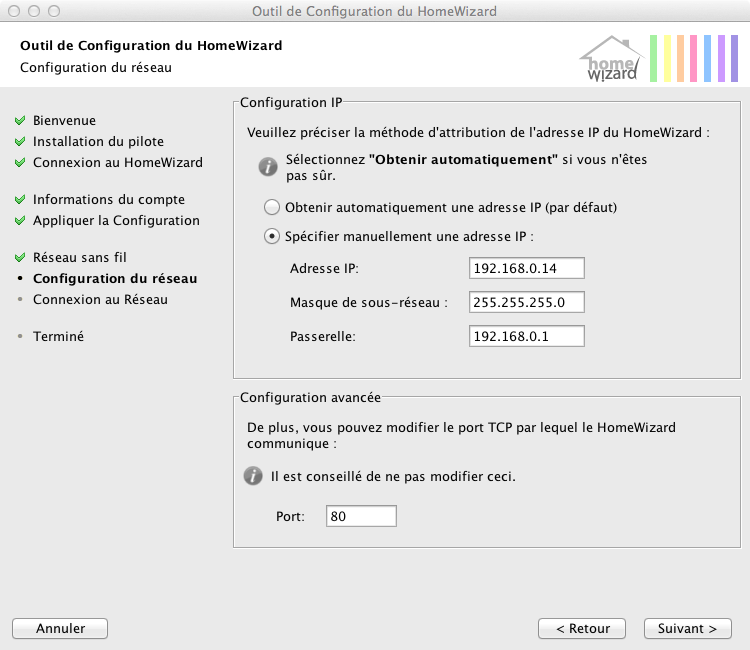
Task: Click the 'Terminé' step label
Action: [58, 336]
